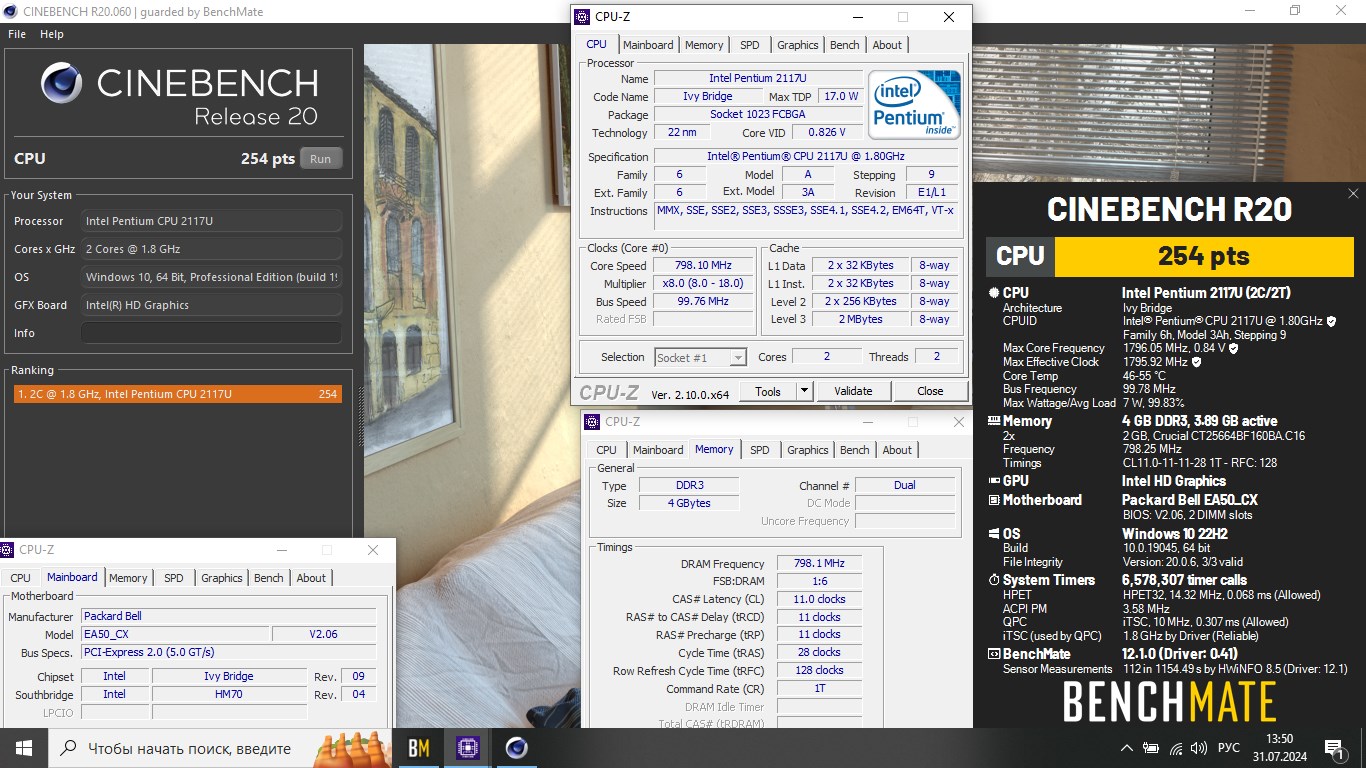This screenshot has width=1366, height=768.
Task: Click Processor field Intel Pentium CPU 2117U
Action: 211,221
